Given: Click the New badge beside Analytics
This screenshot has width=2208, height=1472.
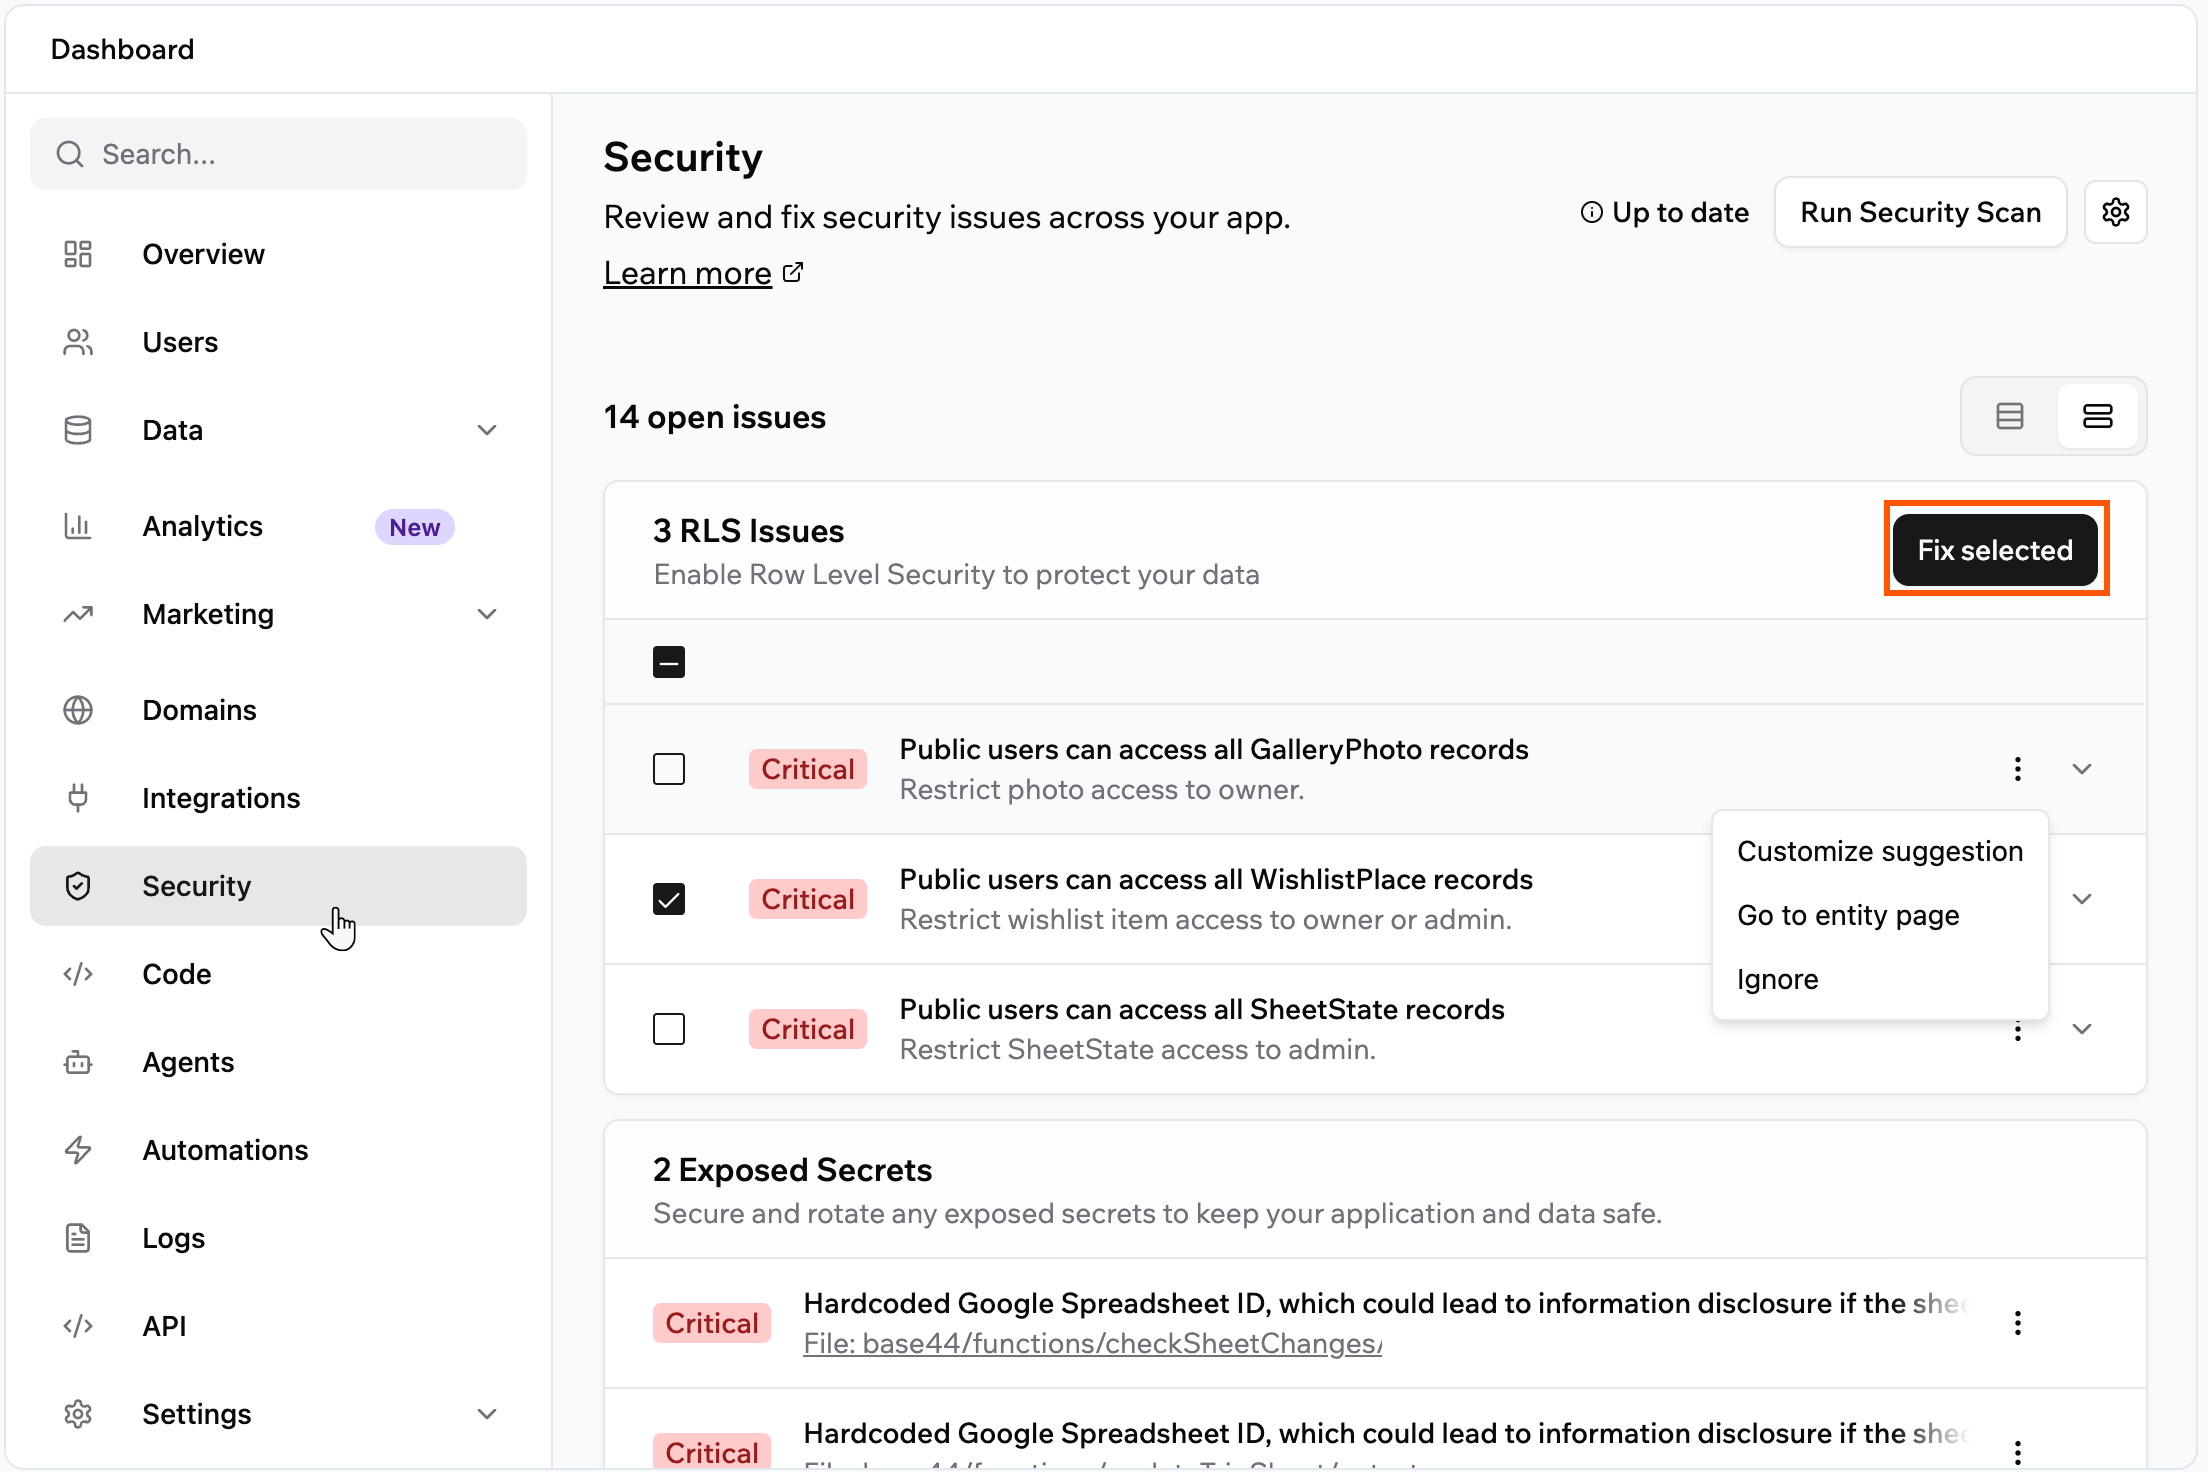Looking at the screenshot, I should 414,527.
